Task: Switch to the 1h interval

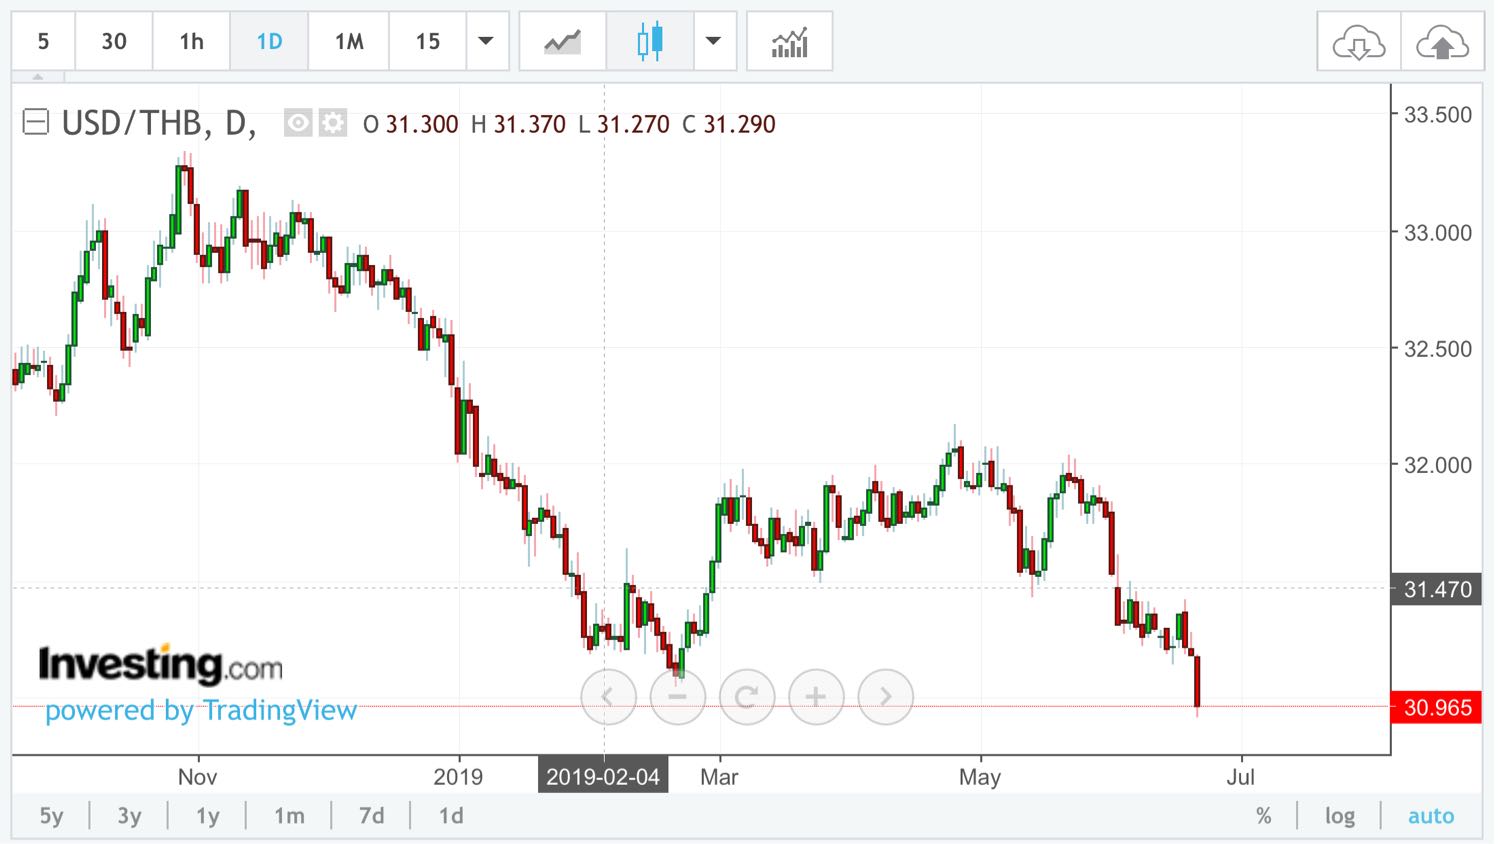Action: pyautogui.click(x=191, y=42)
